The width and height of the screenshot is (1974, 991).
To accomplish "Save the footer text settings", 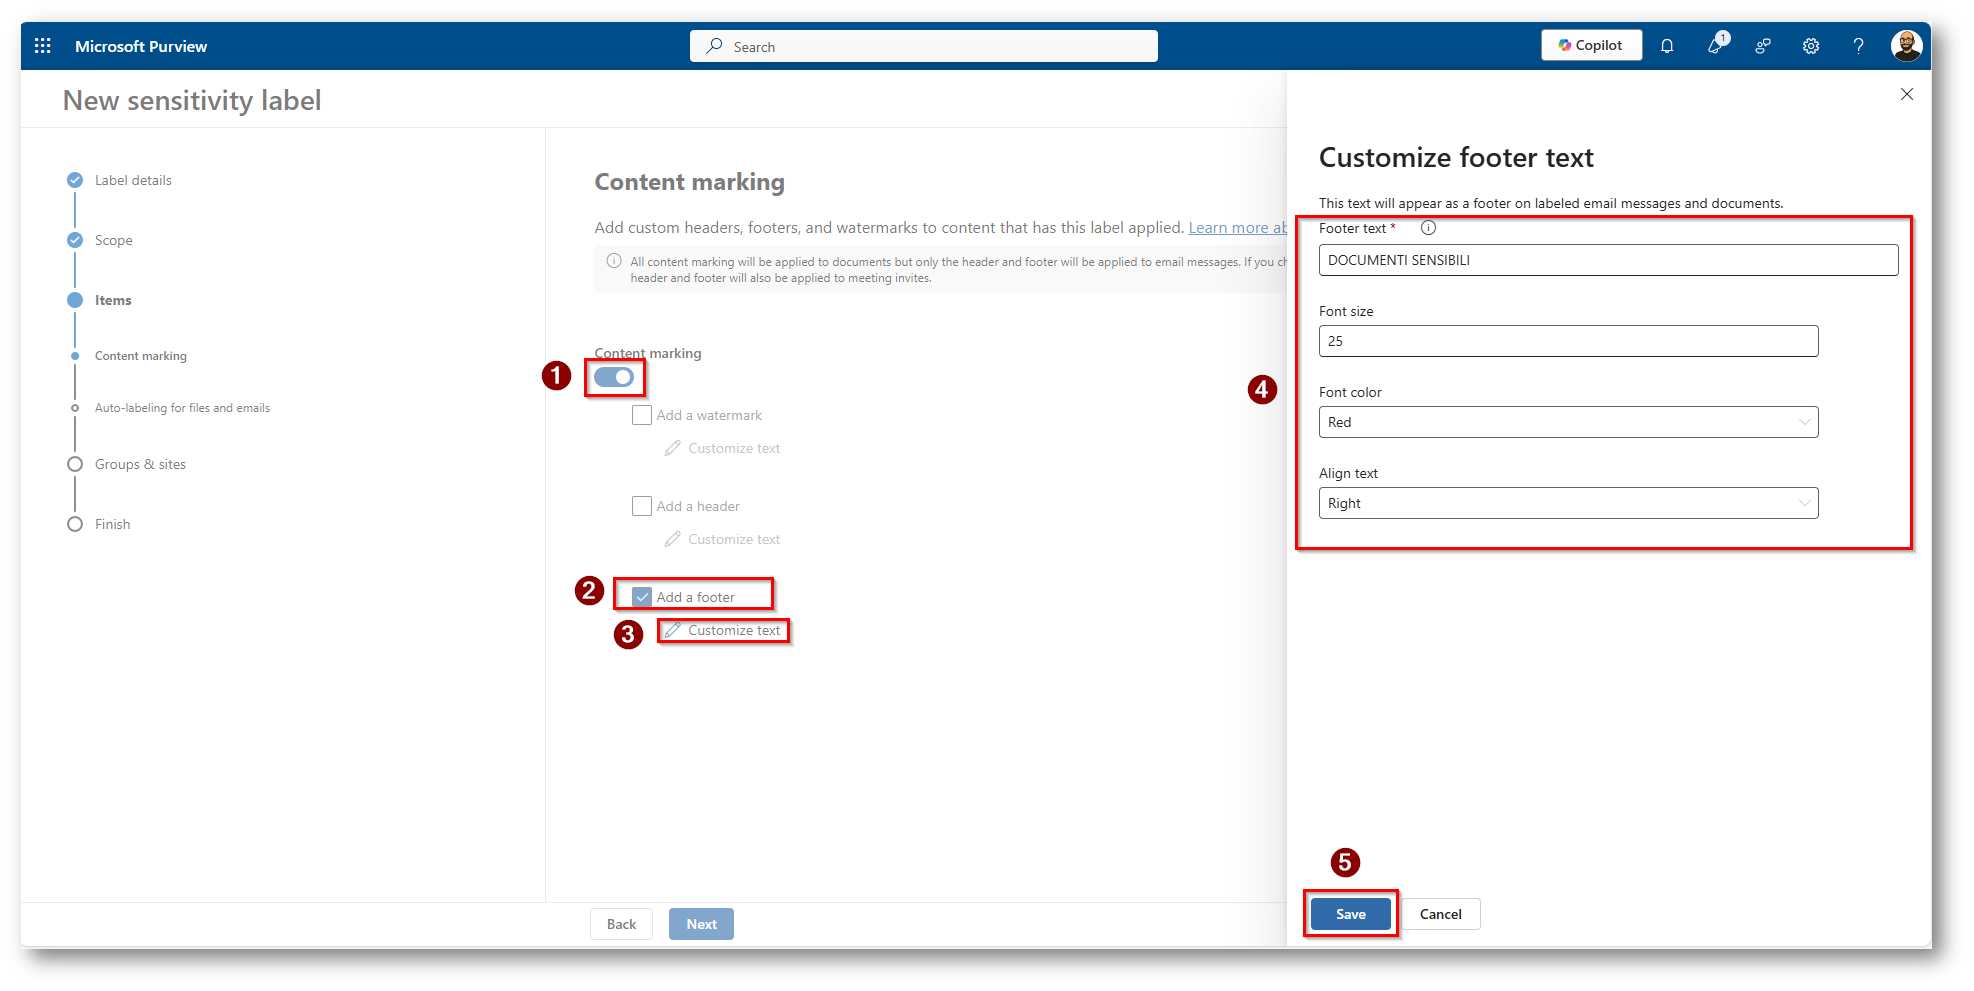I will (x=1350, y=914).
